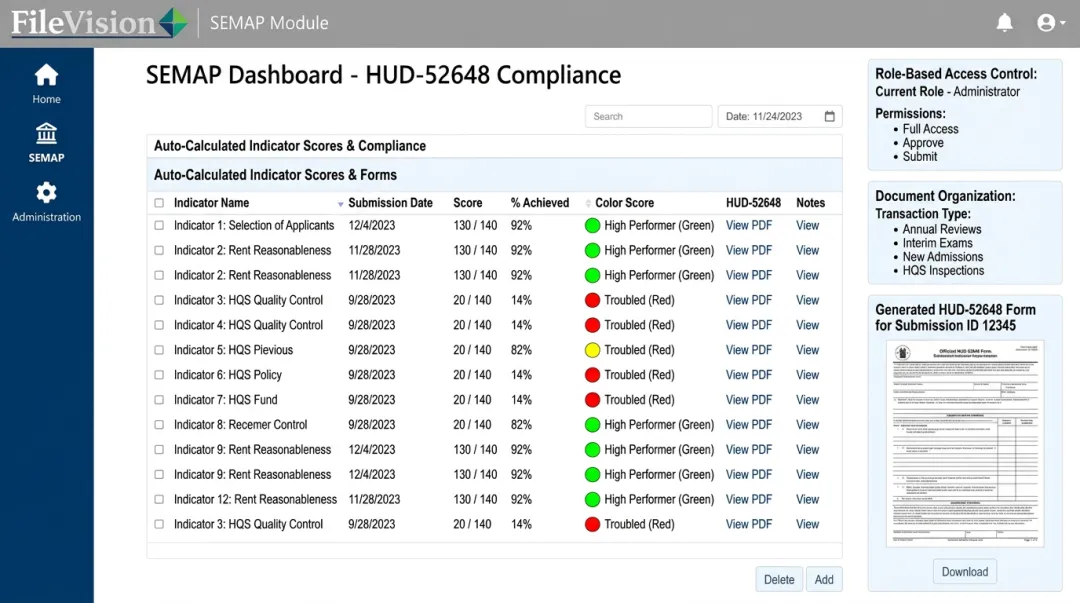Open the SEMAP building icon
The width and height of the screenshot is (1080, 603).
pos(46,133)
